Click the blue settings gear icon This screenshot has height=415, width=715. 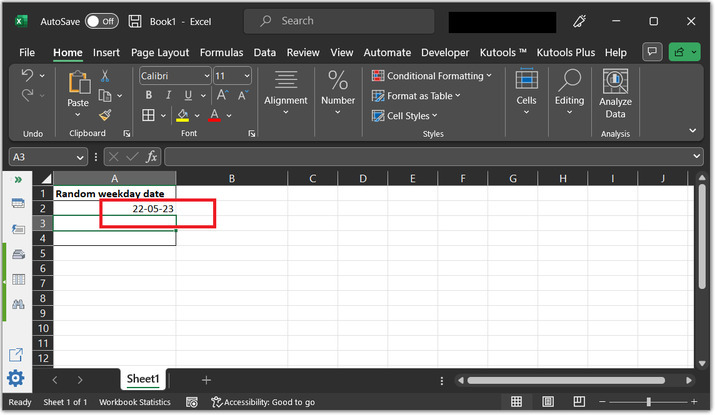[16, 378]
